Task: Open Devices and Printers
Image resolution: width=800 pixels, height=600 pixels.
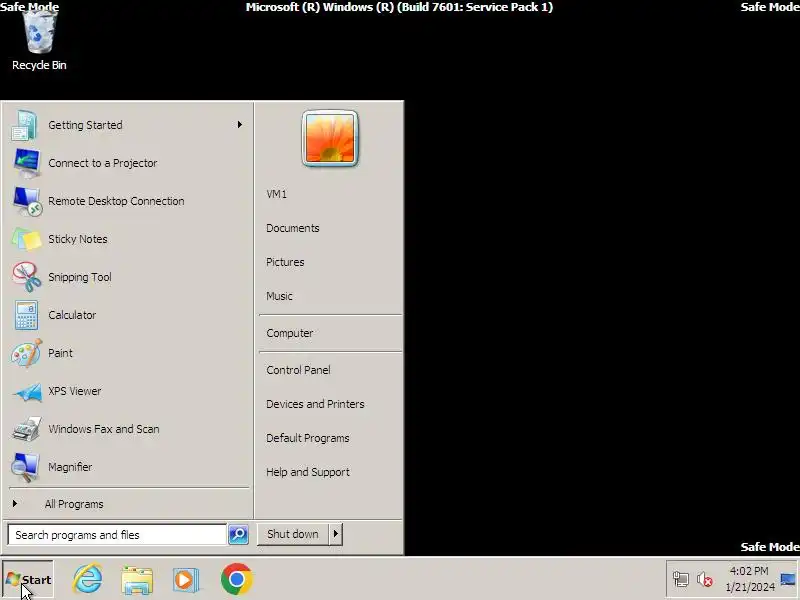Action: coord(315,404)
